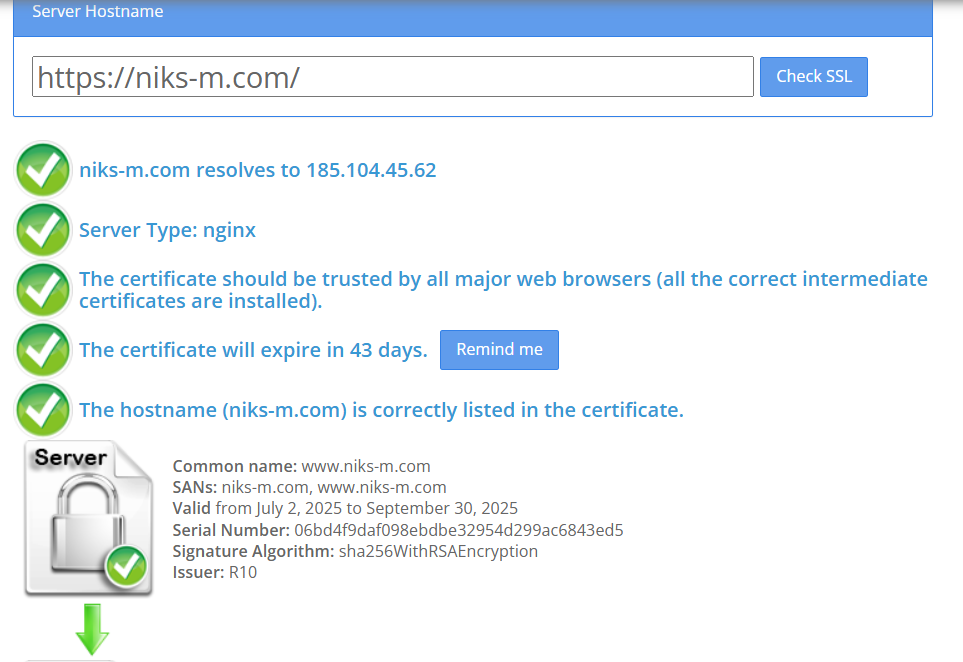Click the hostname correctly listed in certificate text

coord(381,410)
